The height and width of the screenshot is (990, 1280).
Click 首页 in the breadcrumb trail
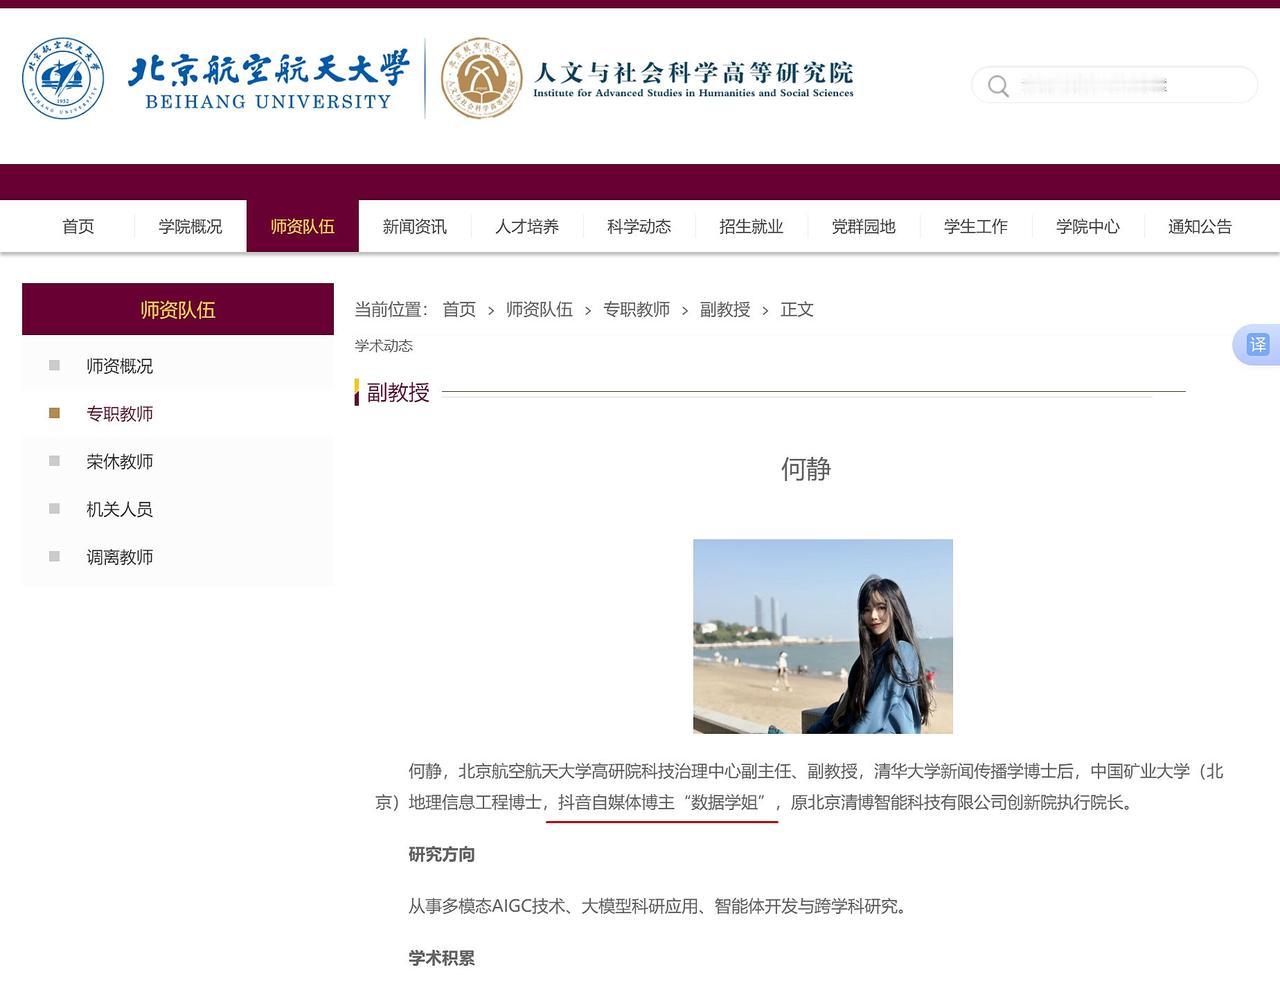[459, 310]
